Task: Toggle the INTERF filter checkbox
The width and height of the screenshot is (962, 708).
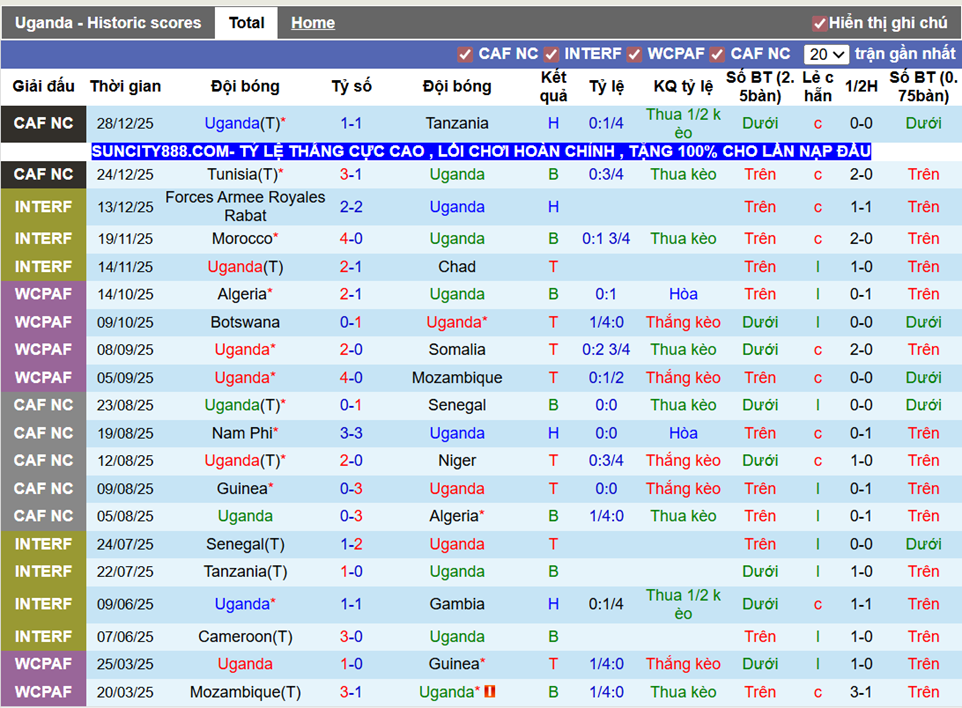Action: pos(551,55)
